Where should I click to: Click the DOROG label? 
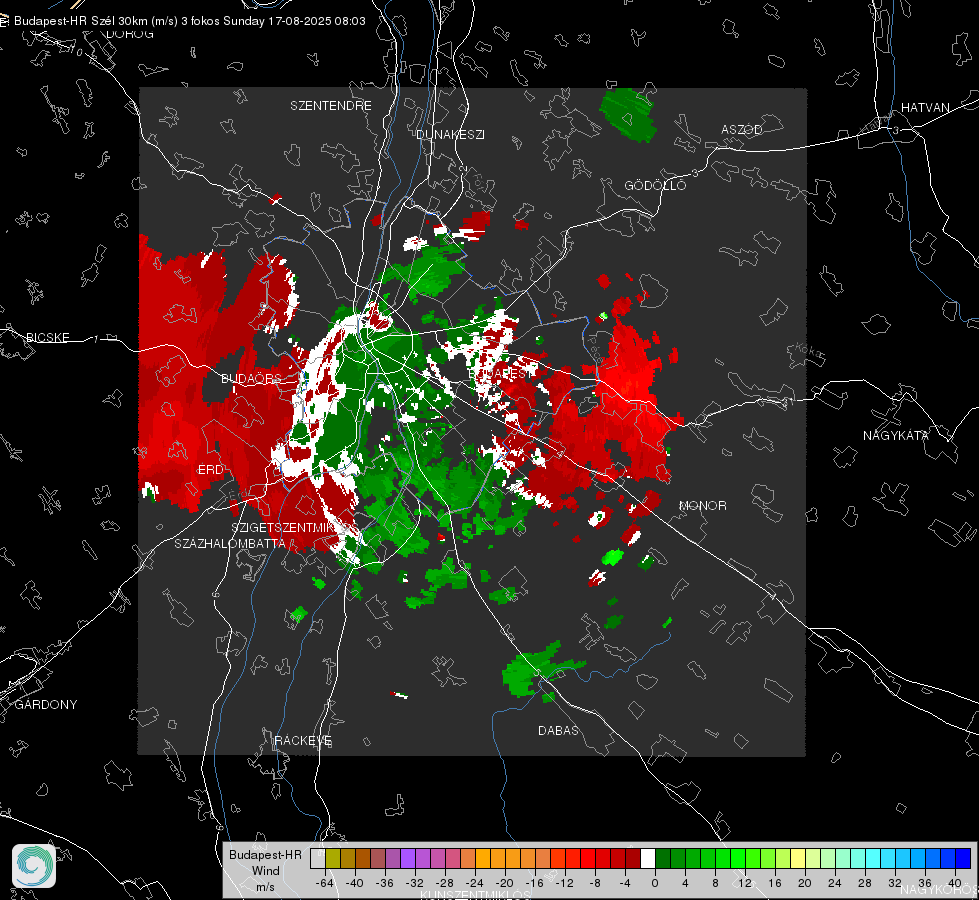(x=130, y=34)
